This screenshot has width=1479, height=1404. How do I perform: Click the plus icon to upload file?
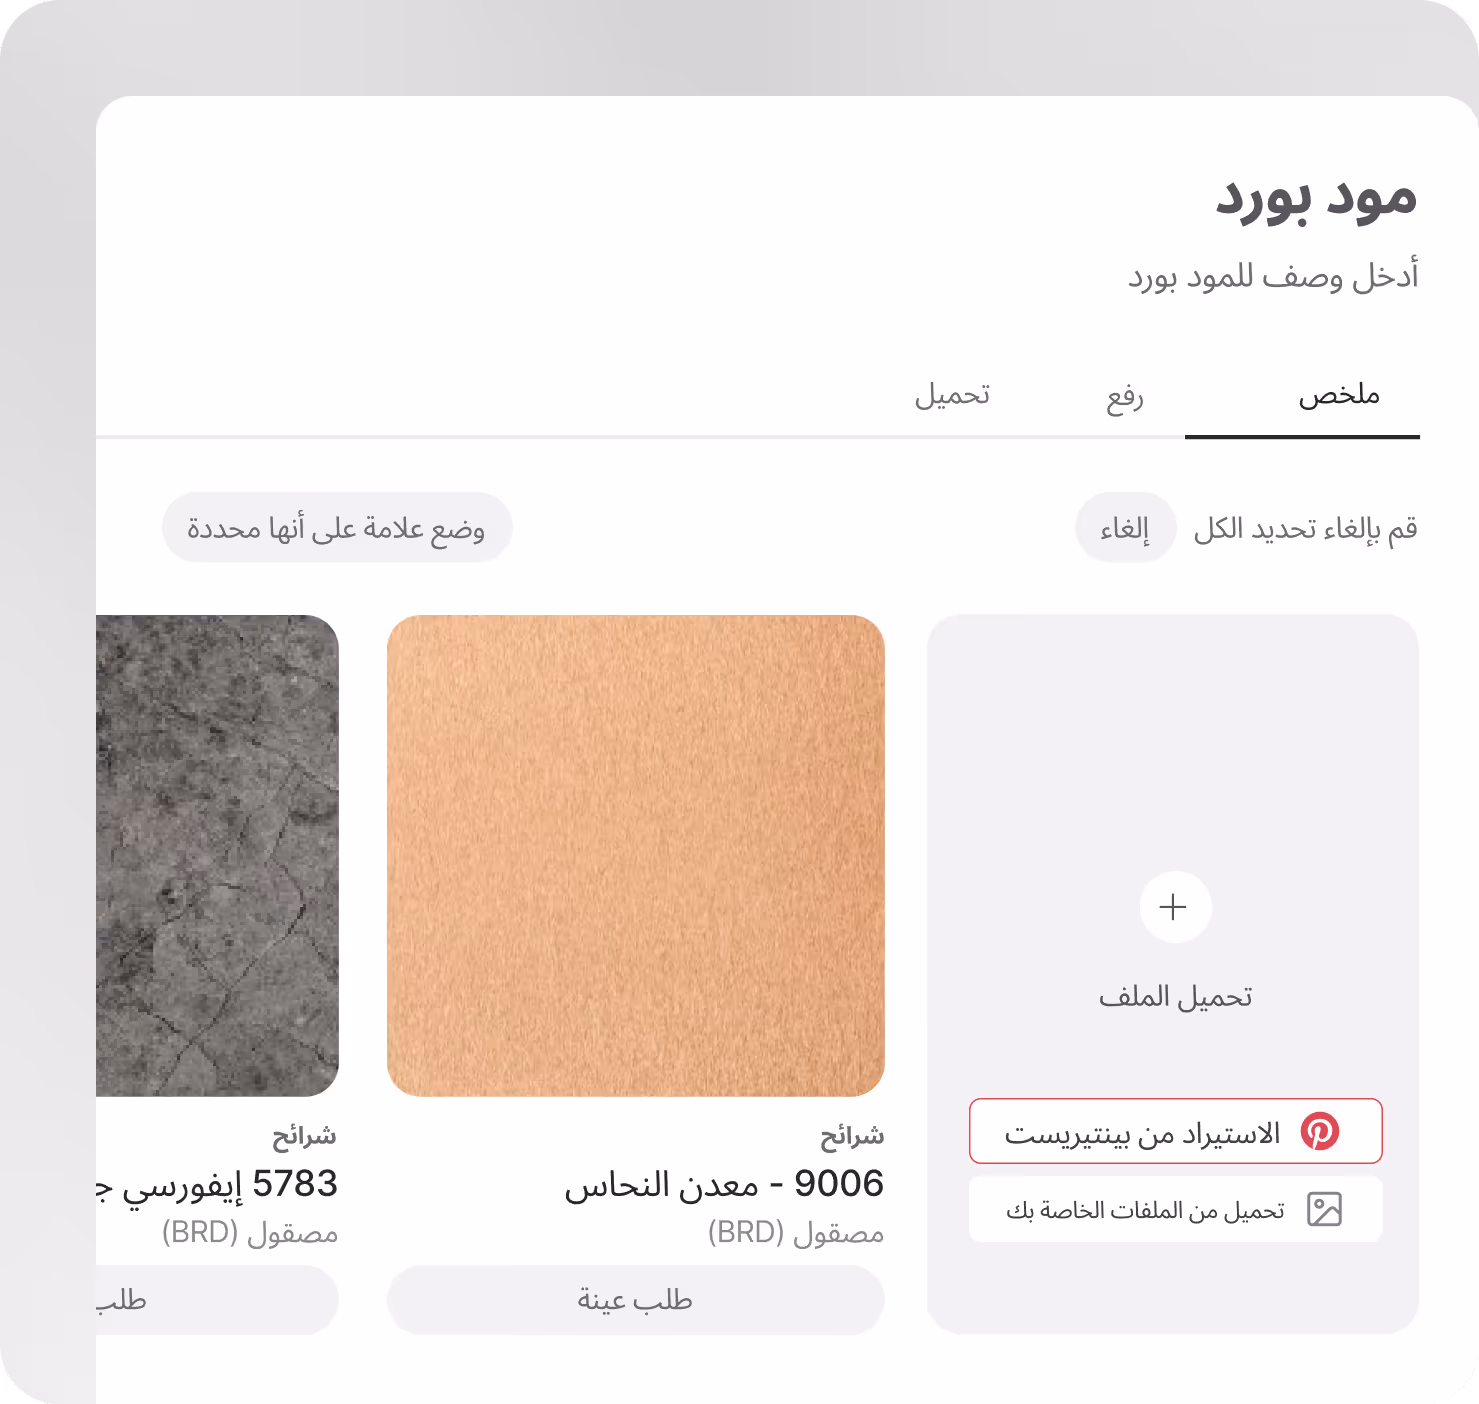coord(1175,907)
